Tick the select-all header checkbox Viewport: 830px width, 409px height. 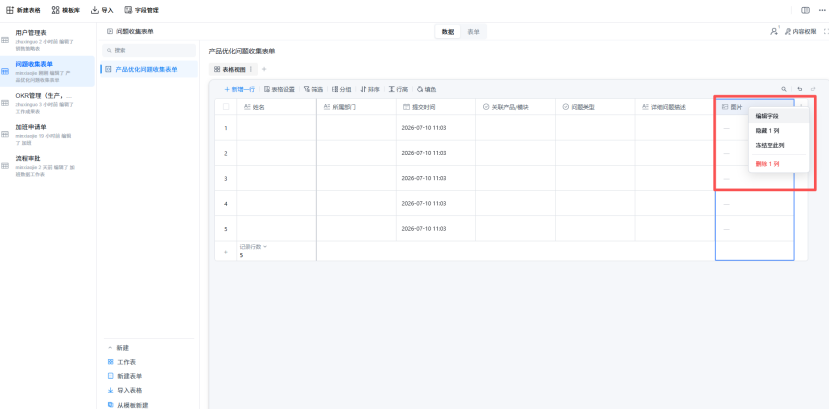click(x=226, y=106)
